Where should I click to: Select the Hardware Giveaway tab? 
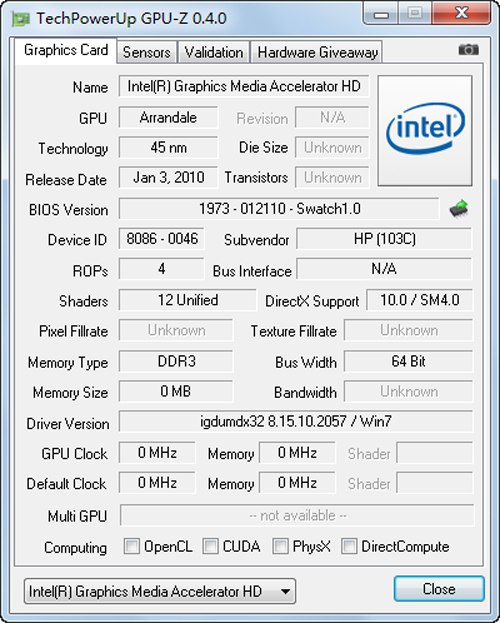coord(317,52)
